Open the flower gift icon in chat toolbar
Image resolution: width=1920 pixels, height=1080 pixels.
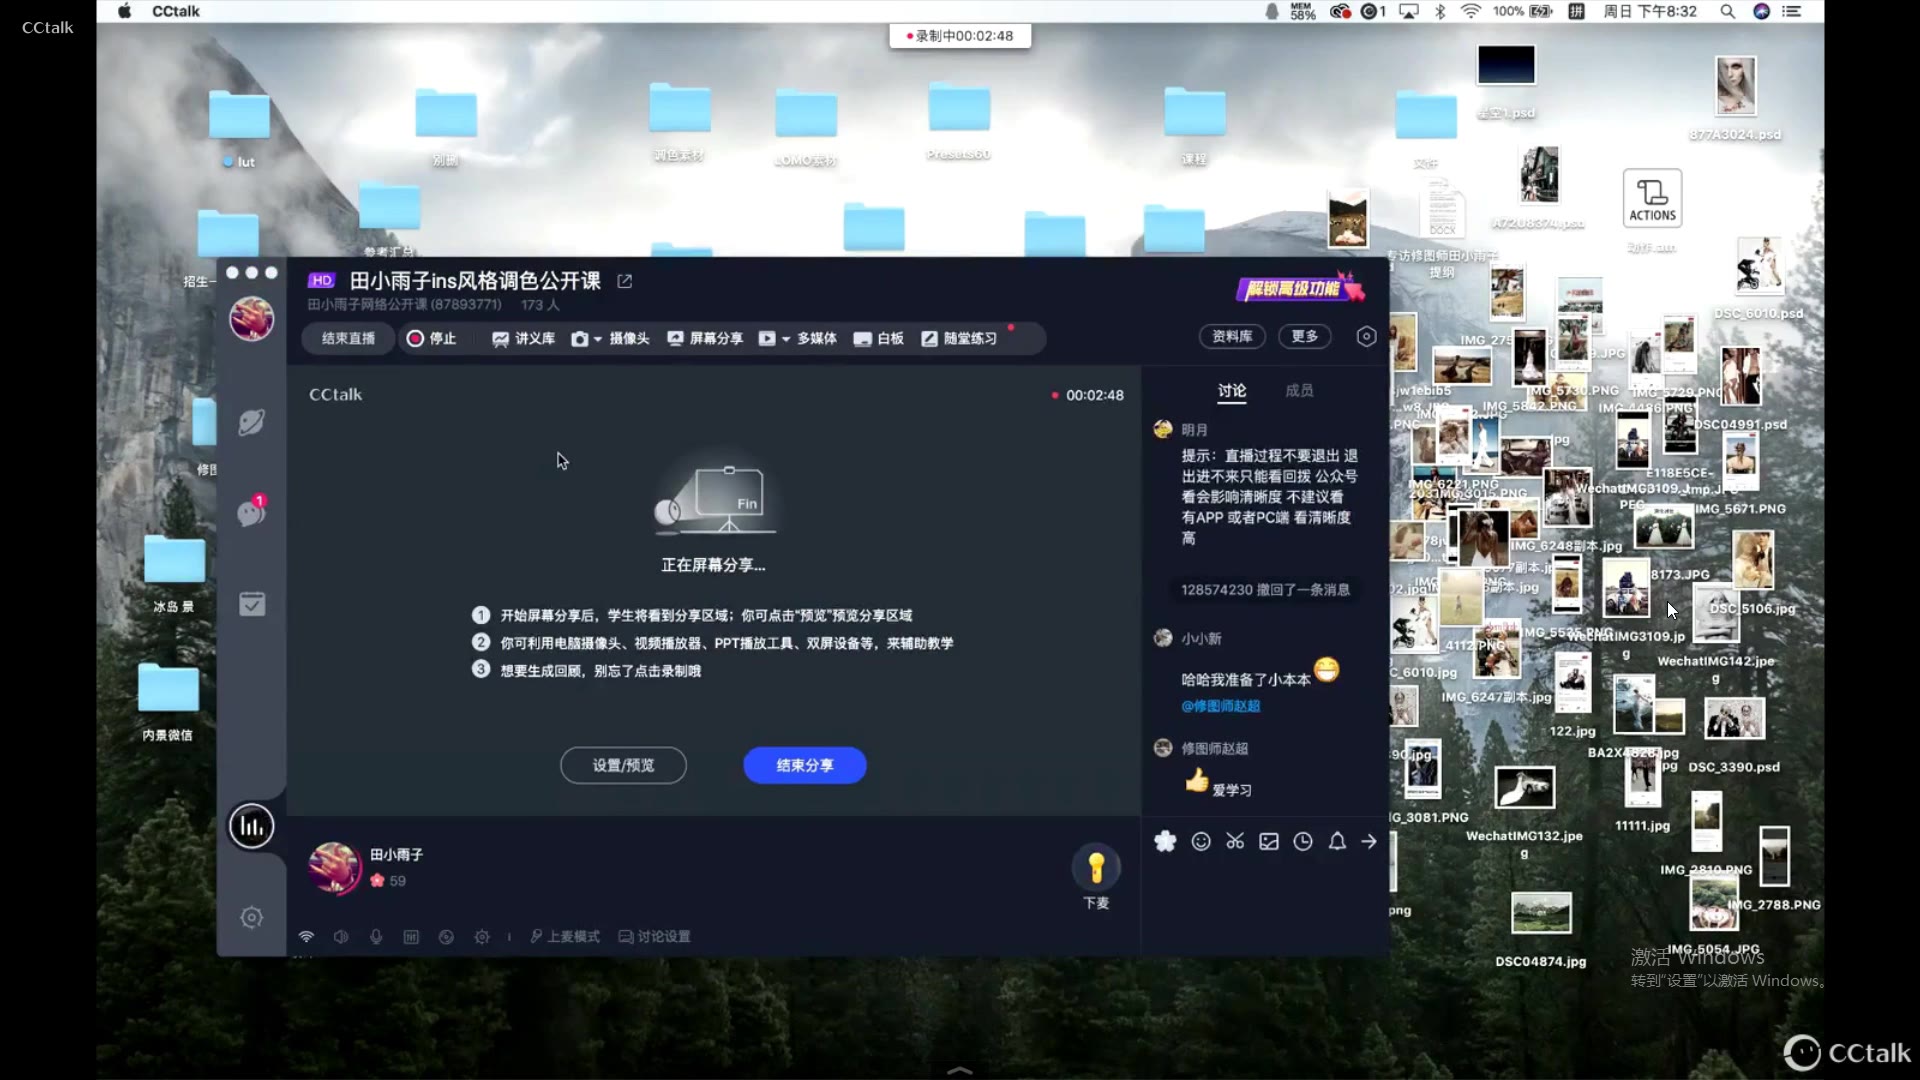pos(1165,841)
